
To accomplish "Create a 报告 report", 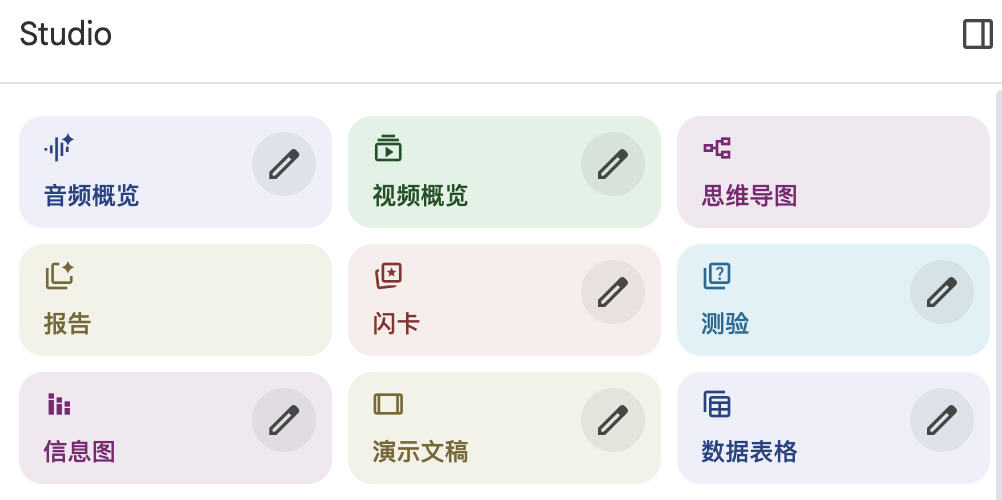I will 176,300.
